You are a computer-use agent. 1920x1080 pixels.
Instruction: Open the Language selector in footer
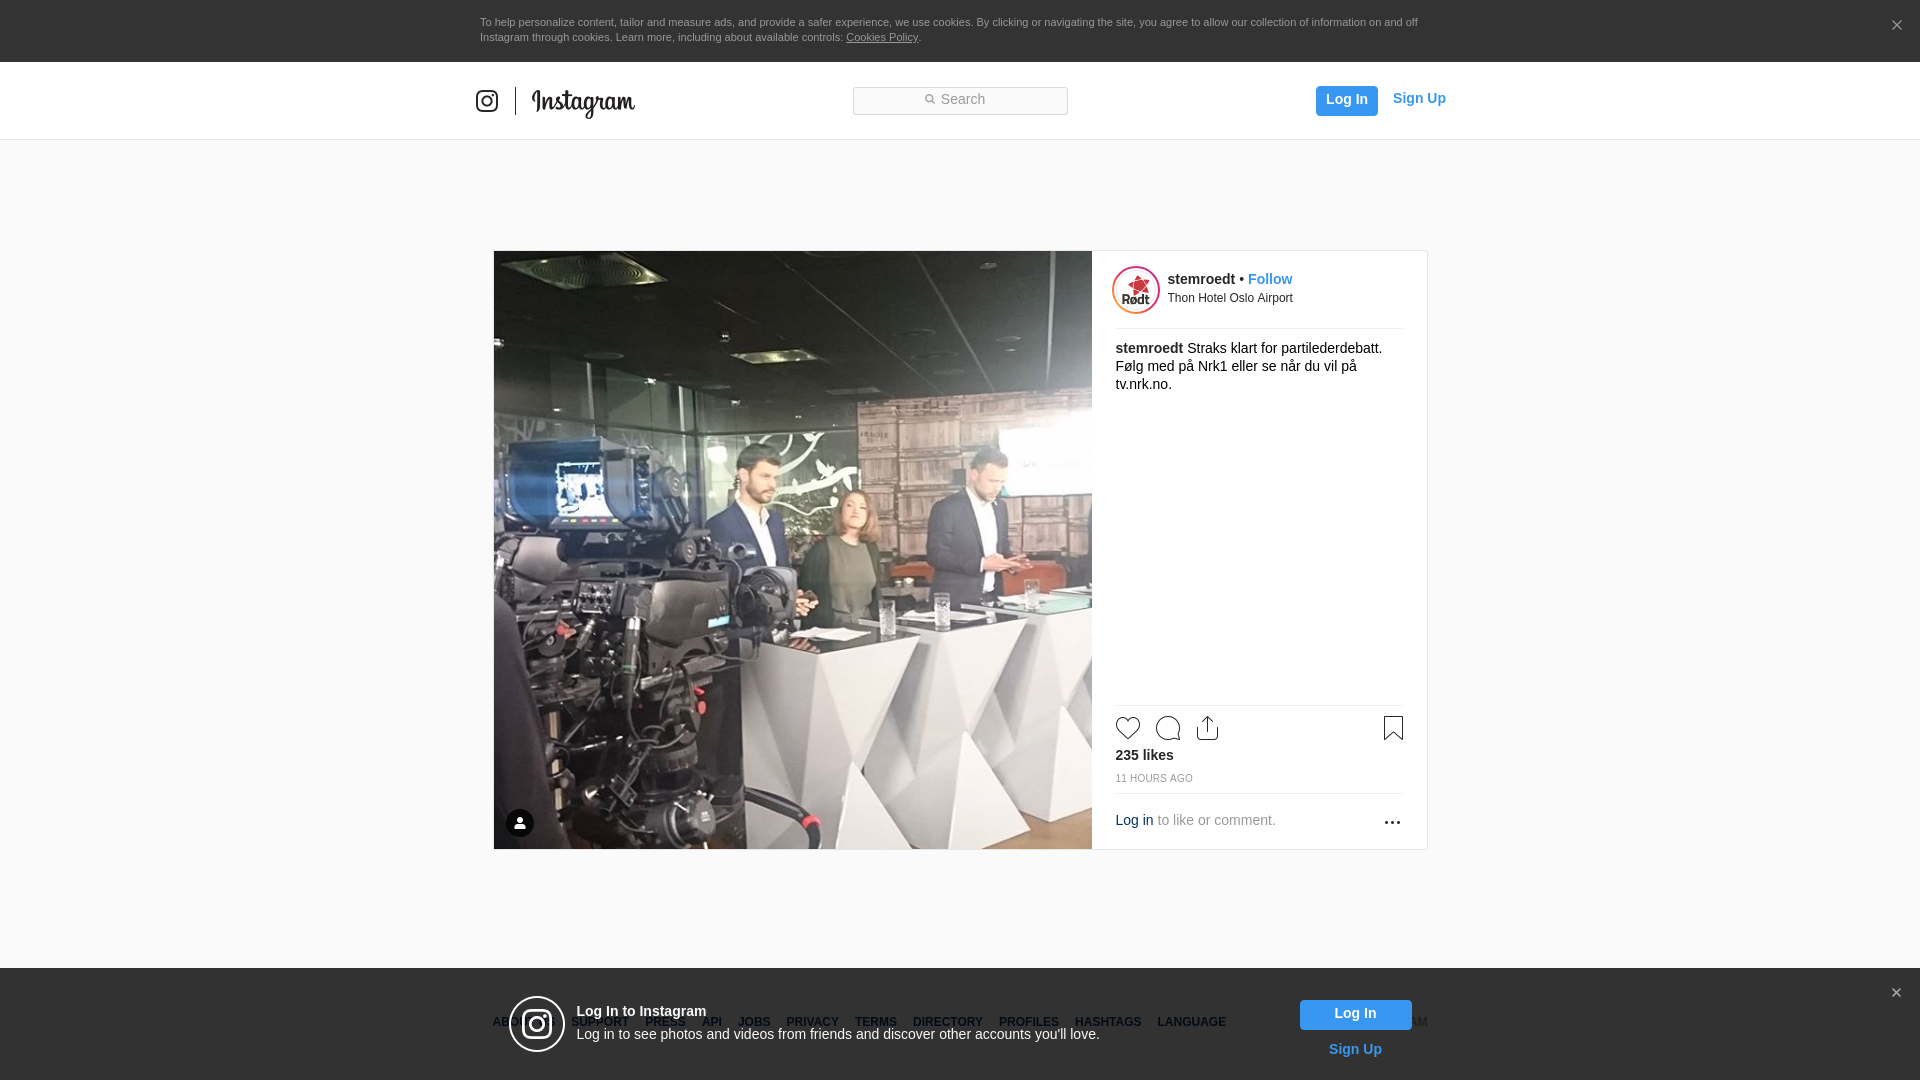[1191, 1022]
